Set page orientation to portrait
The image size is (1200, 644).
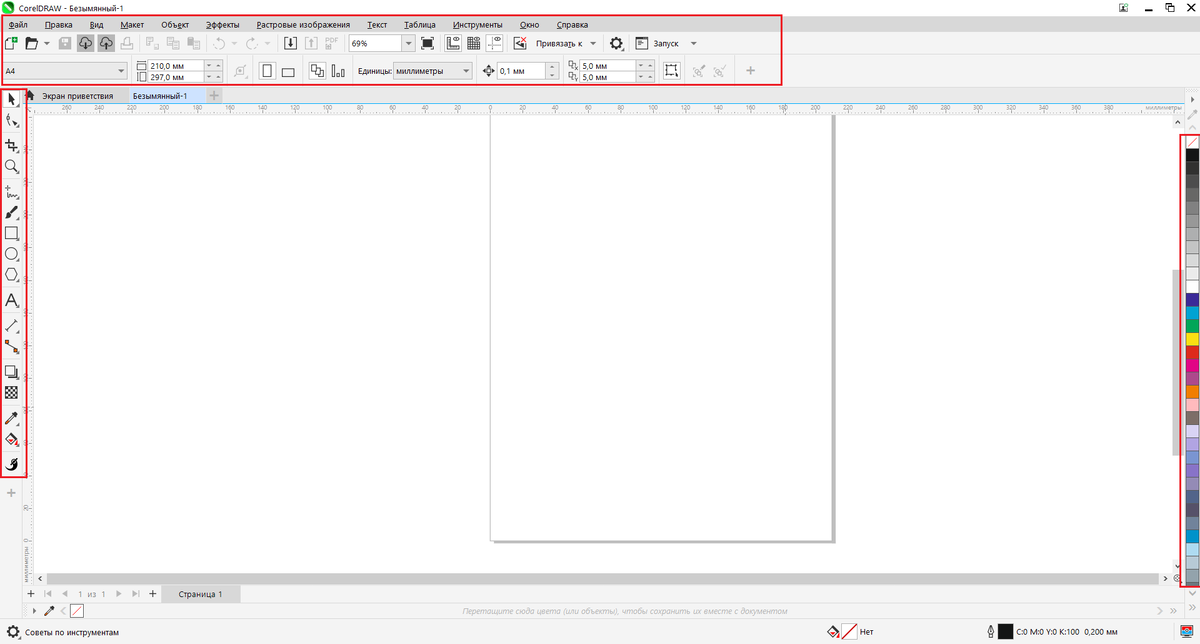tap(267, 71)
